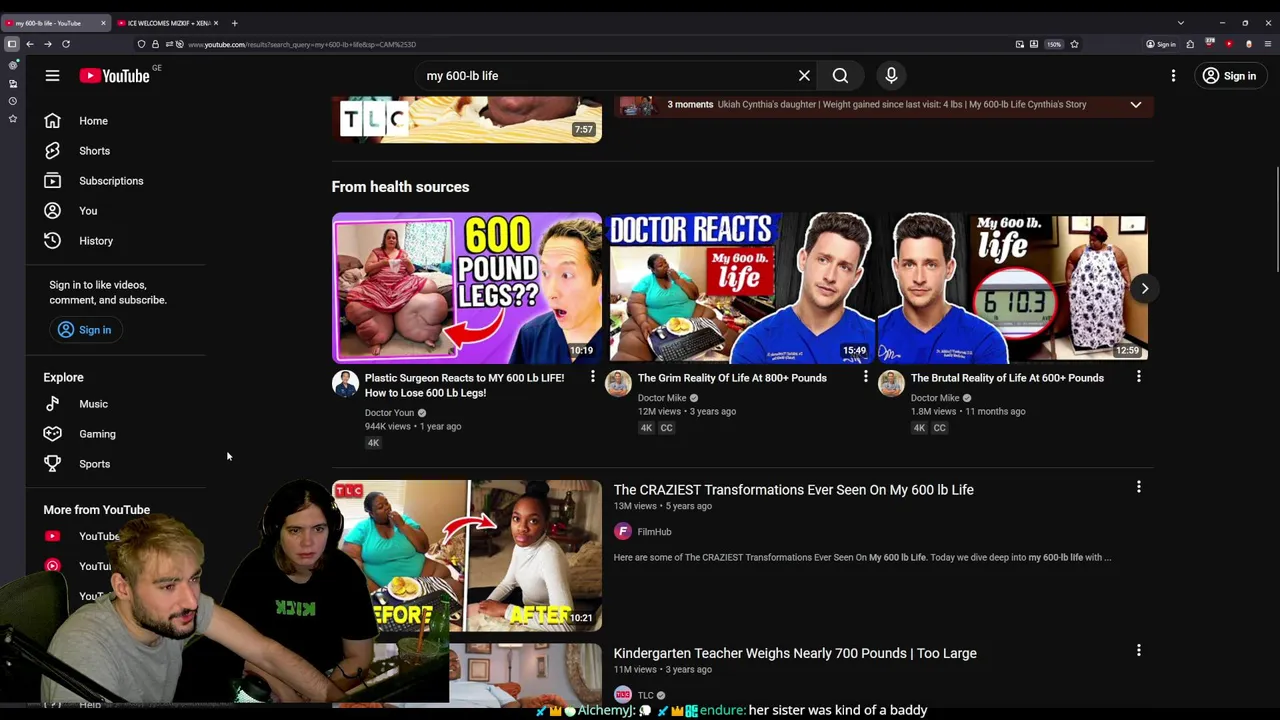Open Kindergarten Teacher Weighs Nearly 700 Pounds
Viewport: 1280px width, 720px height.
(x=795, y=653)
